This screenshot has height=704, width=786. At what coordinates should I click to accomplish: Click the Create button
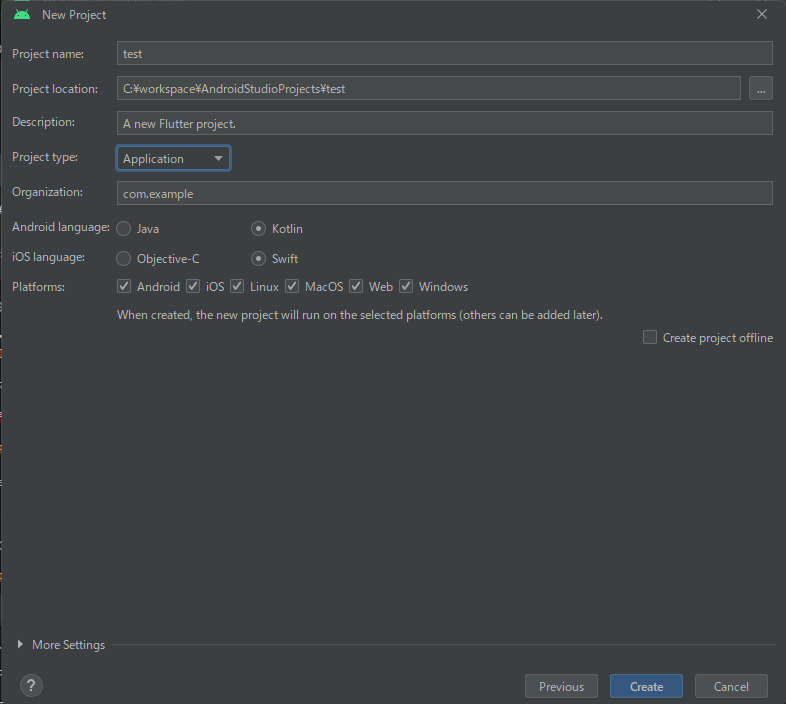tap(646, 686)
